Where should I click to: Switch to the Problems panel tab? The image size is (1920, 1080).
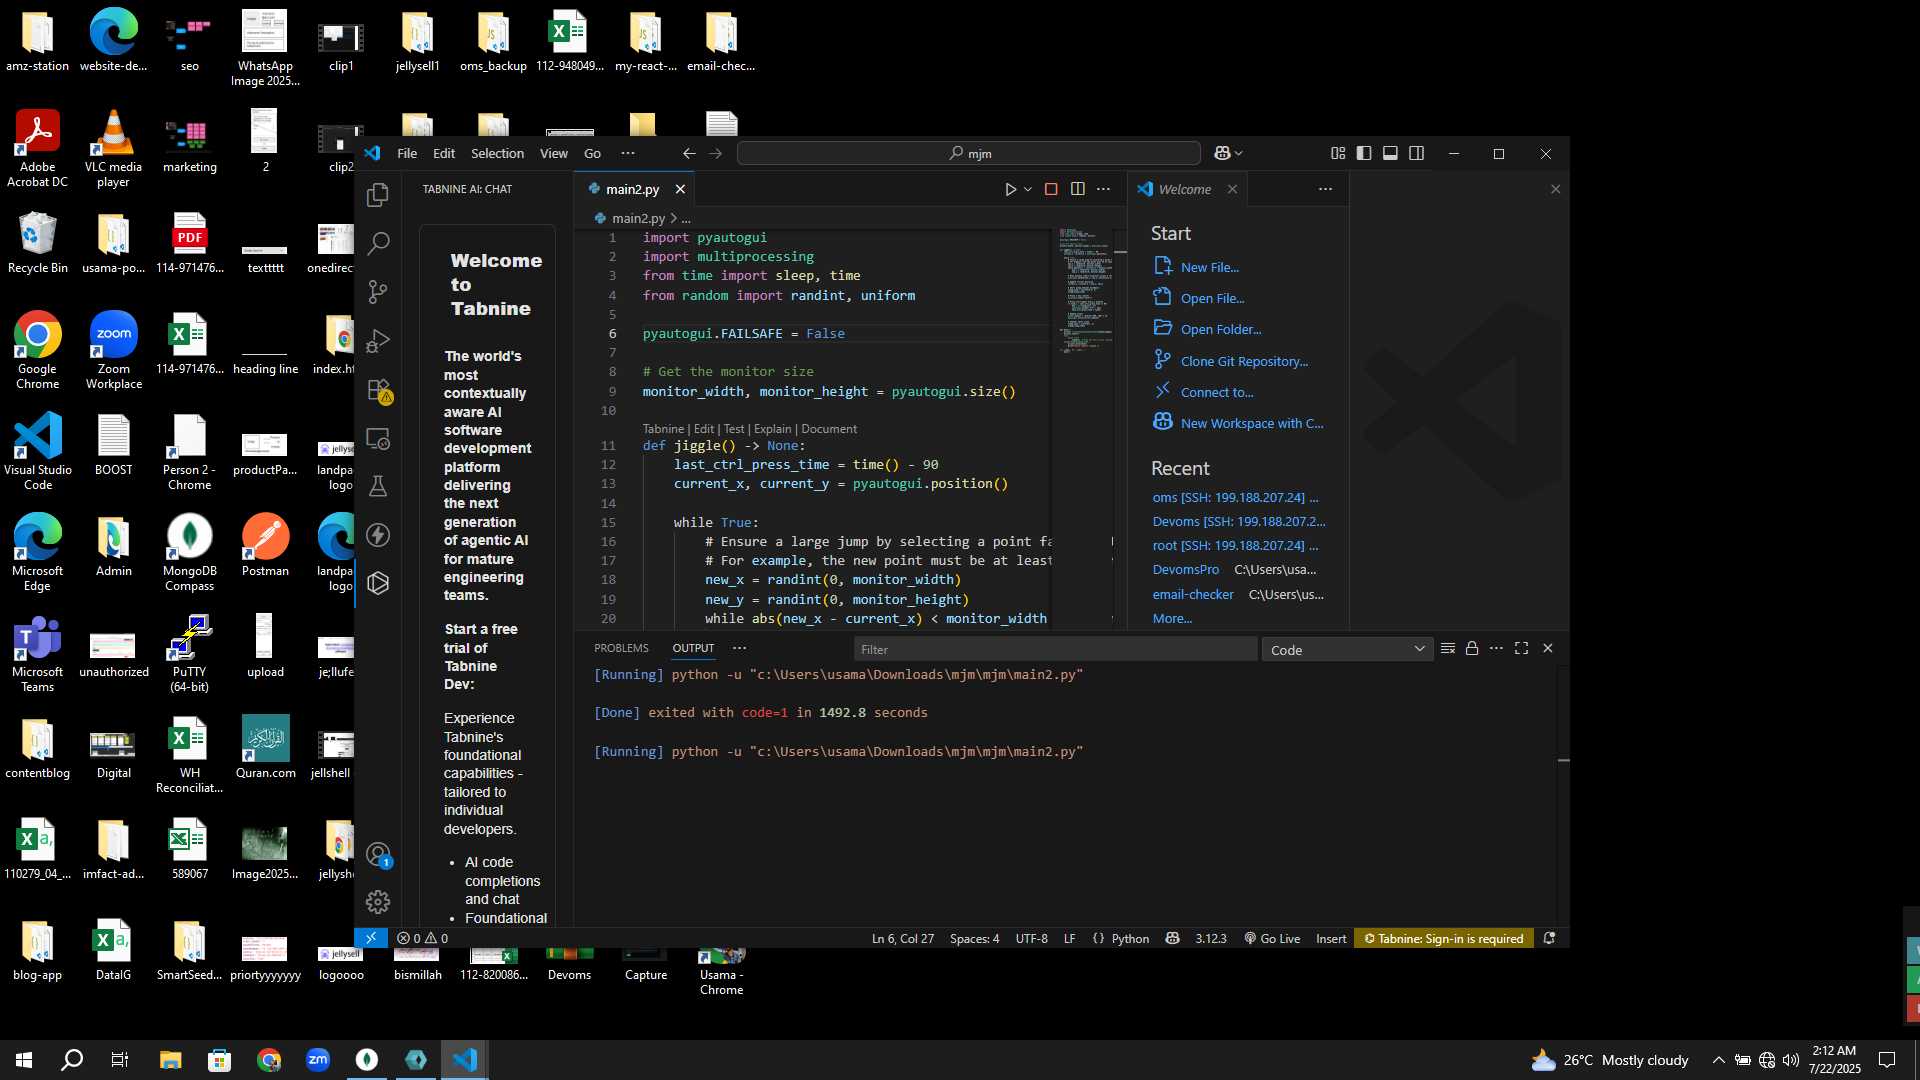pos(621,648)
